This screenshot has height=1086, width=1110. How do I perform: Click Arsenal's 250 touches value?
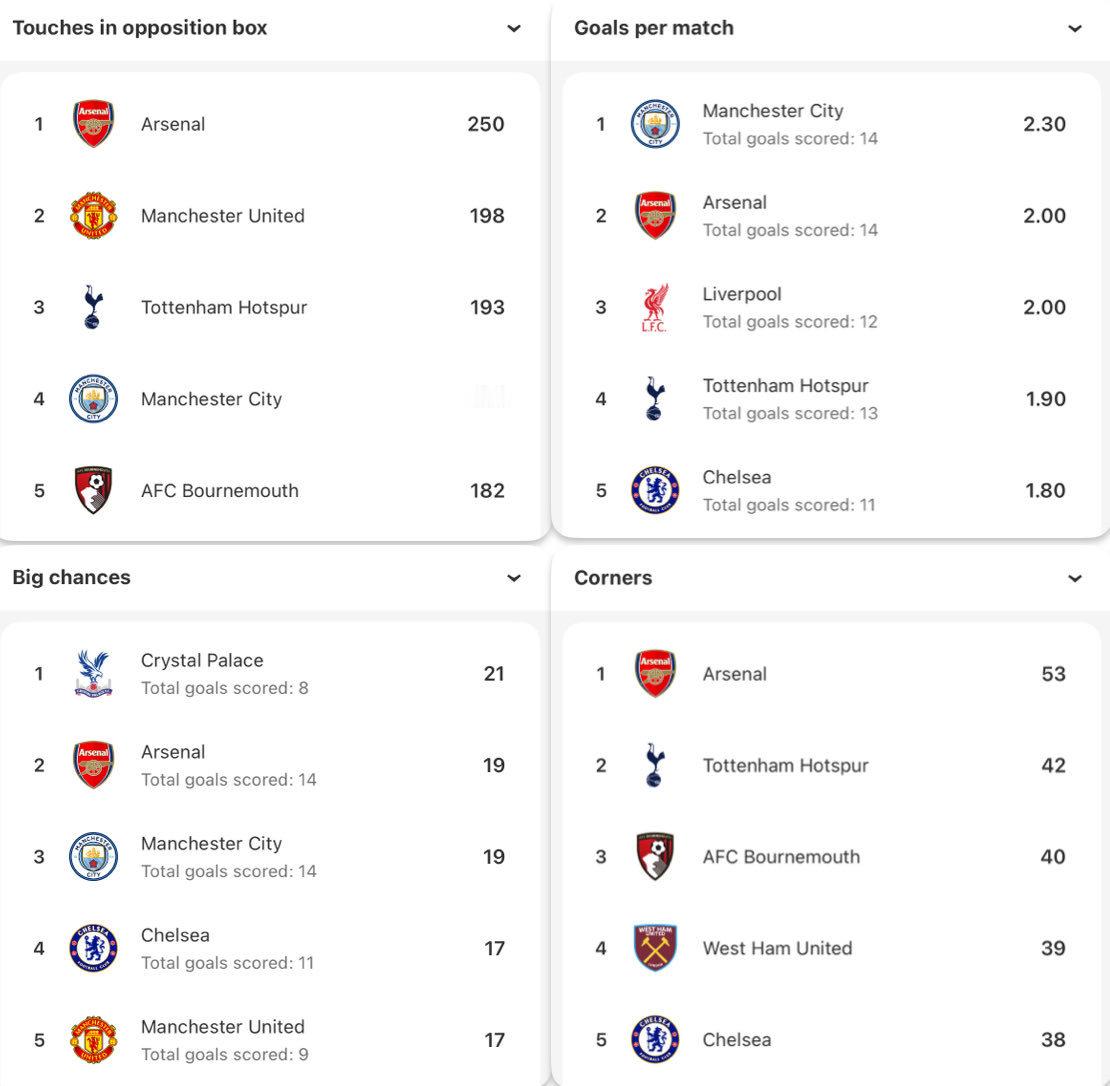point(486,124)
